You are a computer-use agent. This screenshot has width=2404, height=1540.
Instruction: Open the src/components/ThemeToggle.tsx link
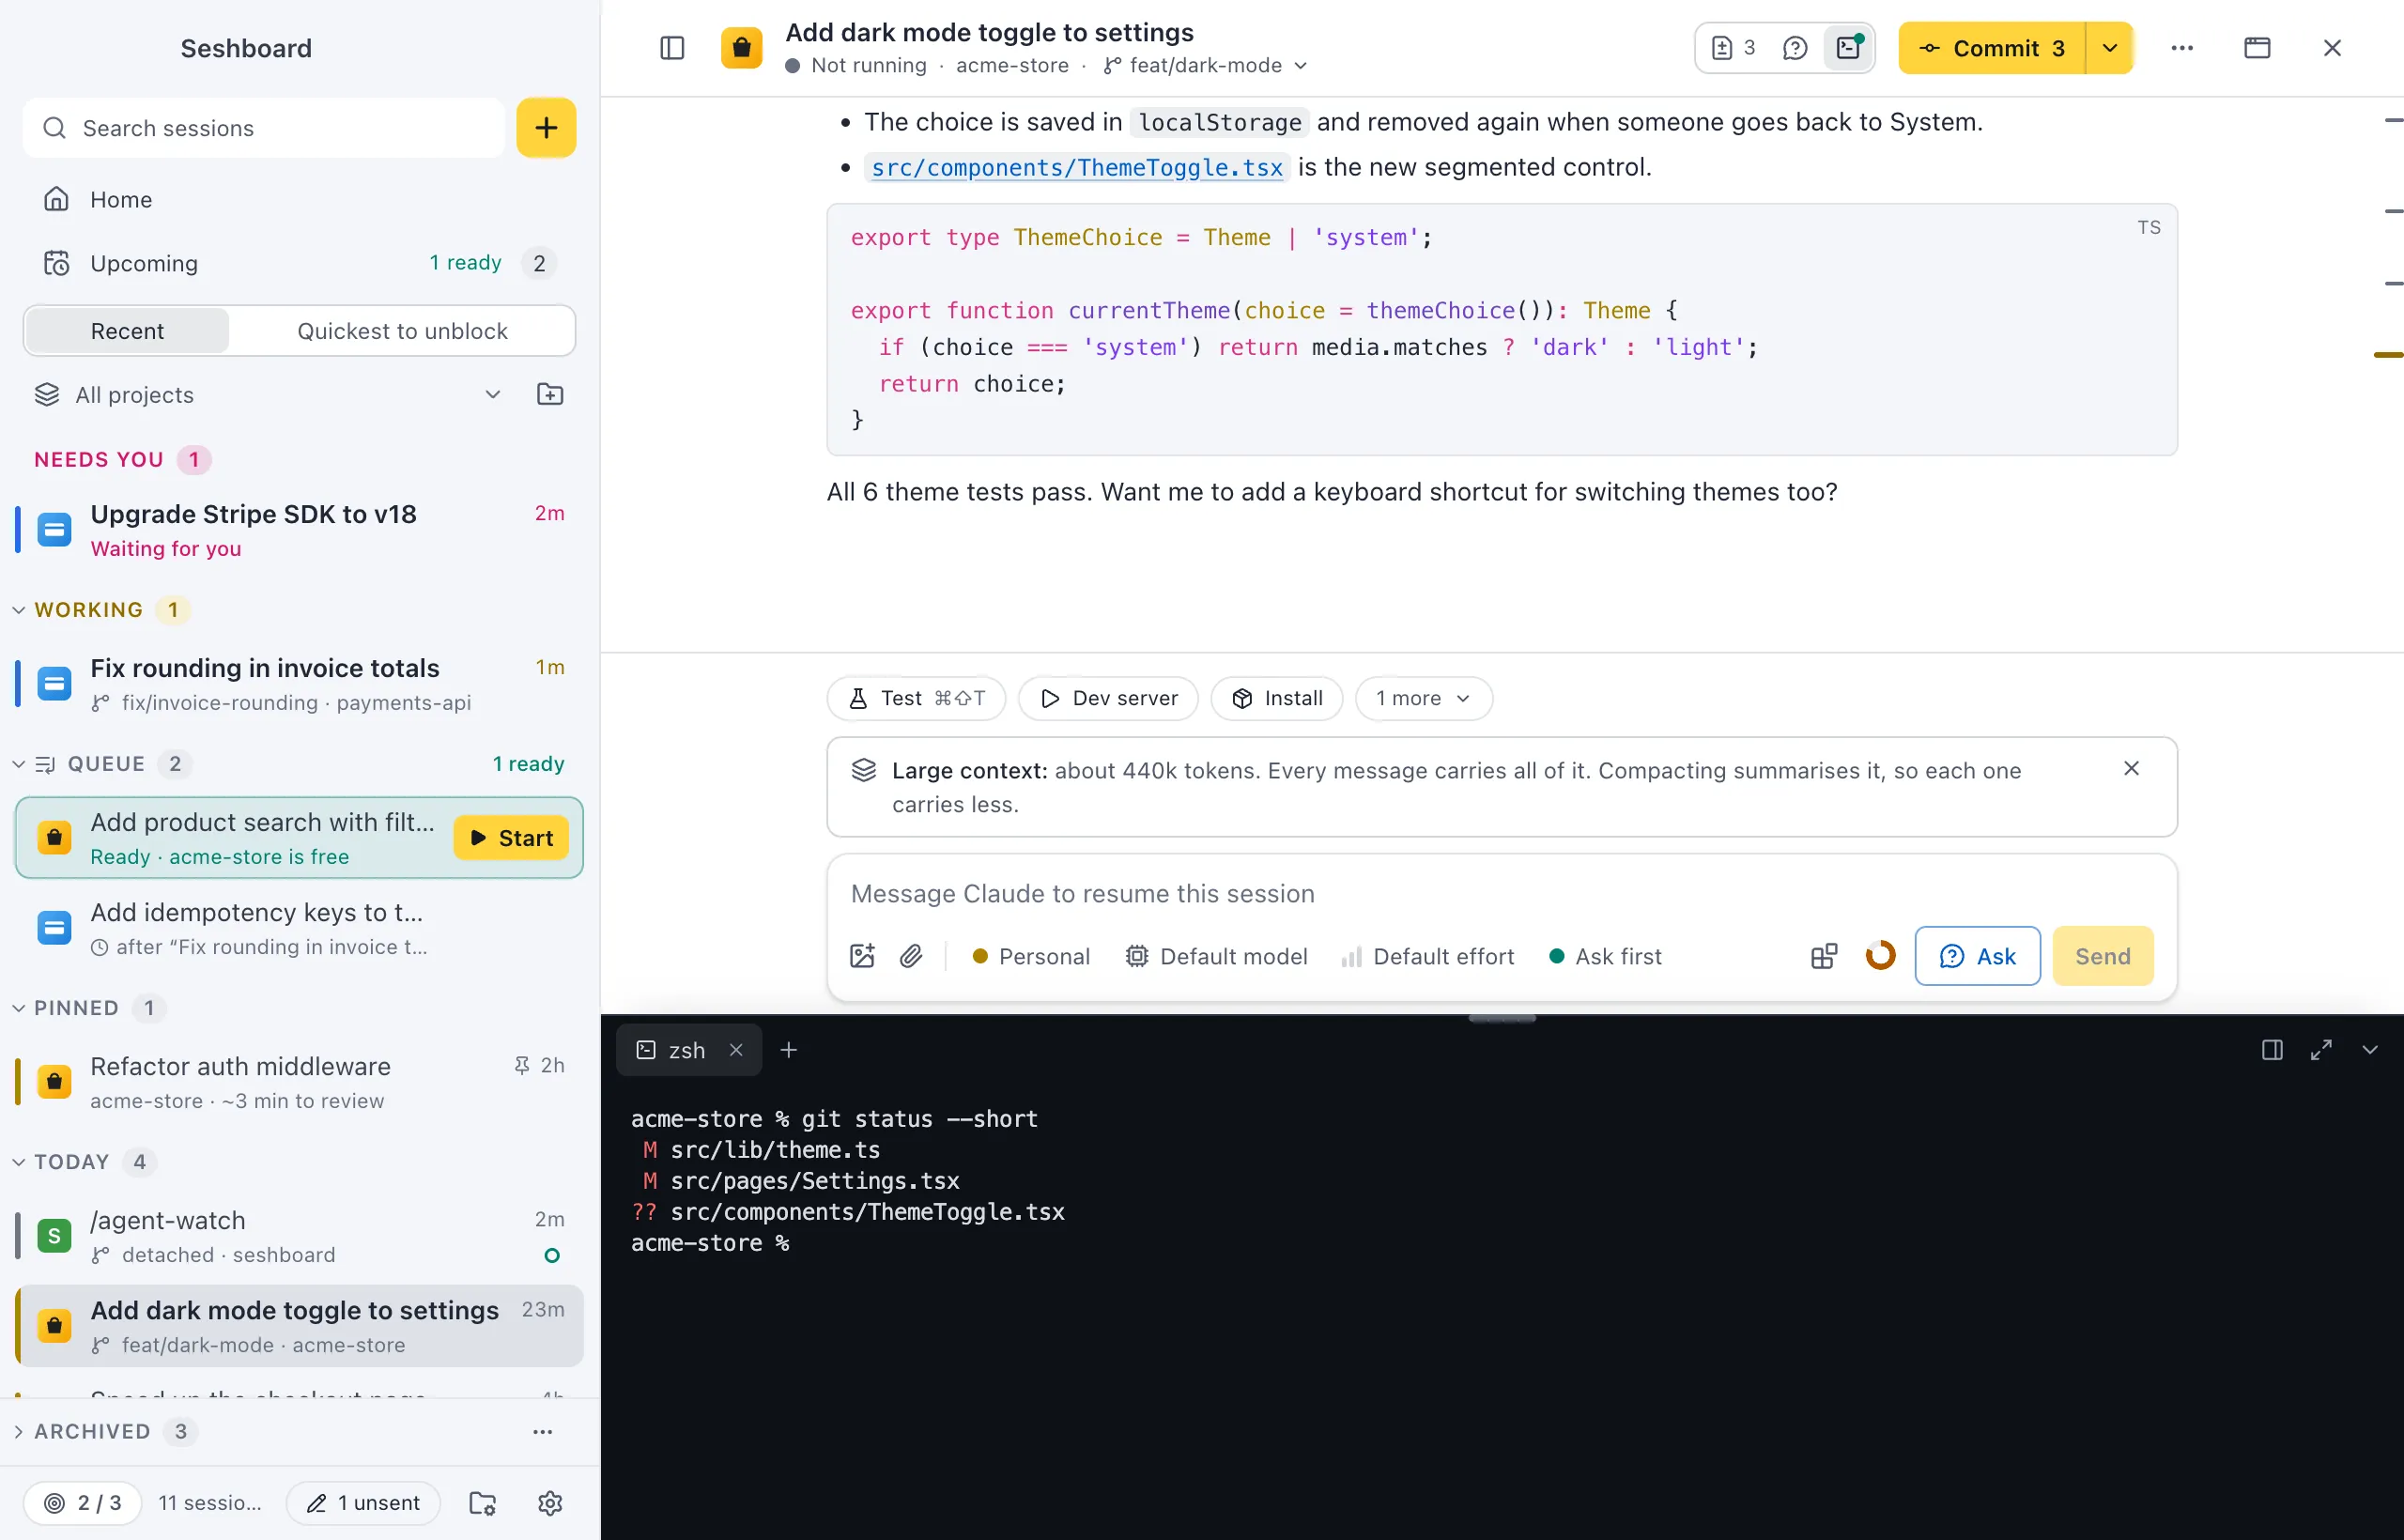pyautogui.click(x=1077, y=167)
